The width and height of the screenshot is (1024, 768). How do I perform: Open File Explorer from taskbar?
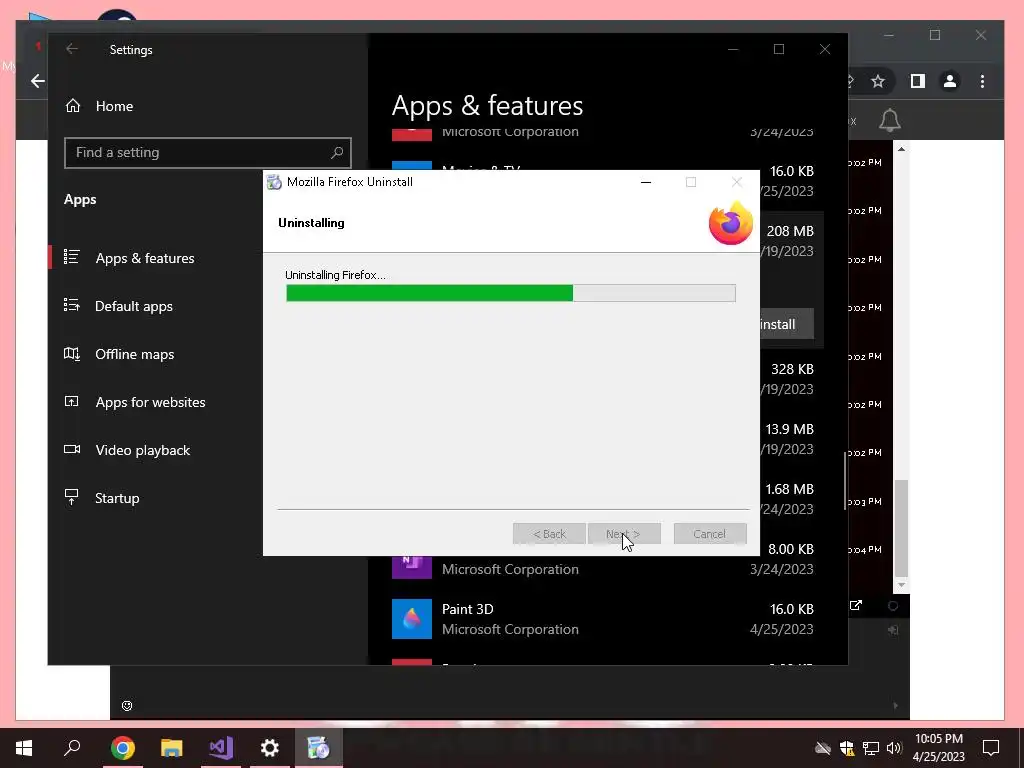(x=171, y=748)
